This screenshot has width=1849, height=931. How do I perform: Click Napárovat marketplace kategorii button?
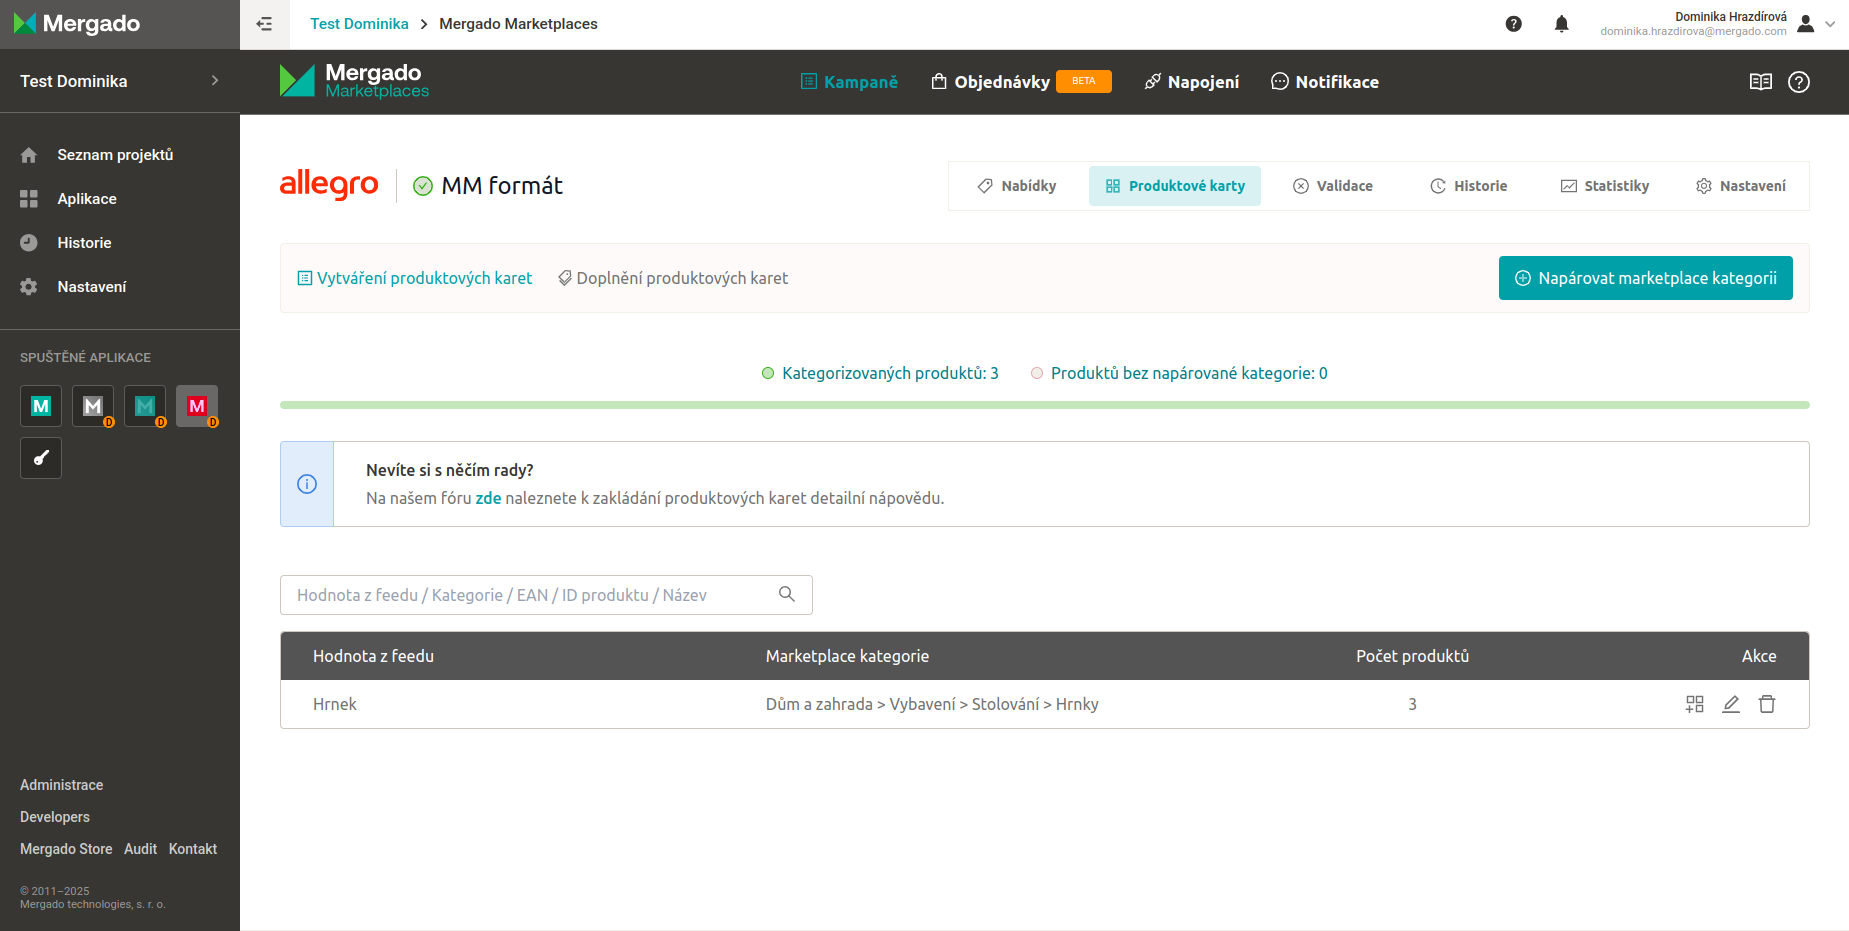click(1646, 278)
